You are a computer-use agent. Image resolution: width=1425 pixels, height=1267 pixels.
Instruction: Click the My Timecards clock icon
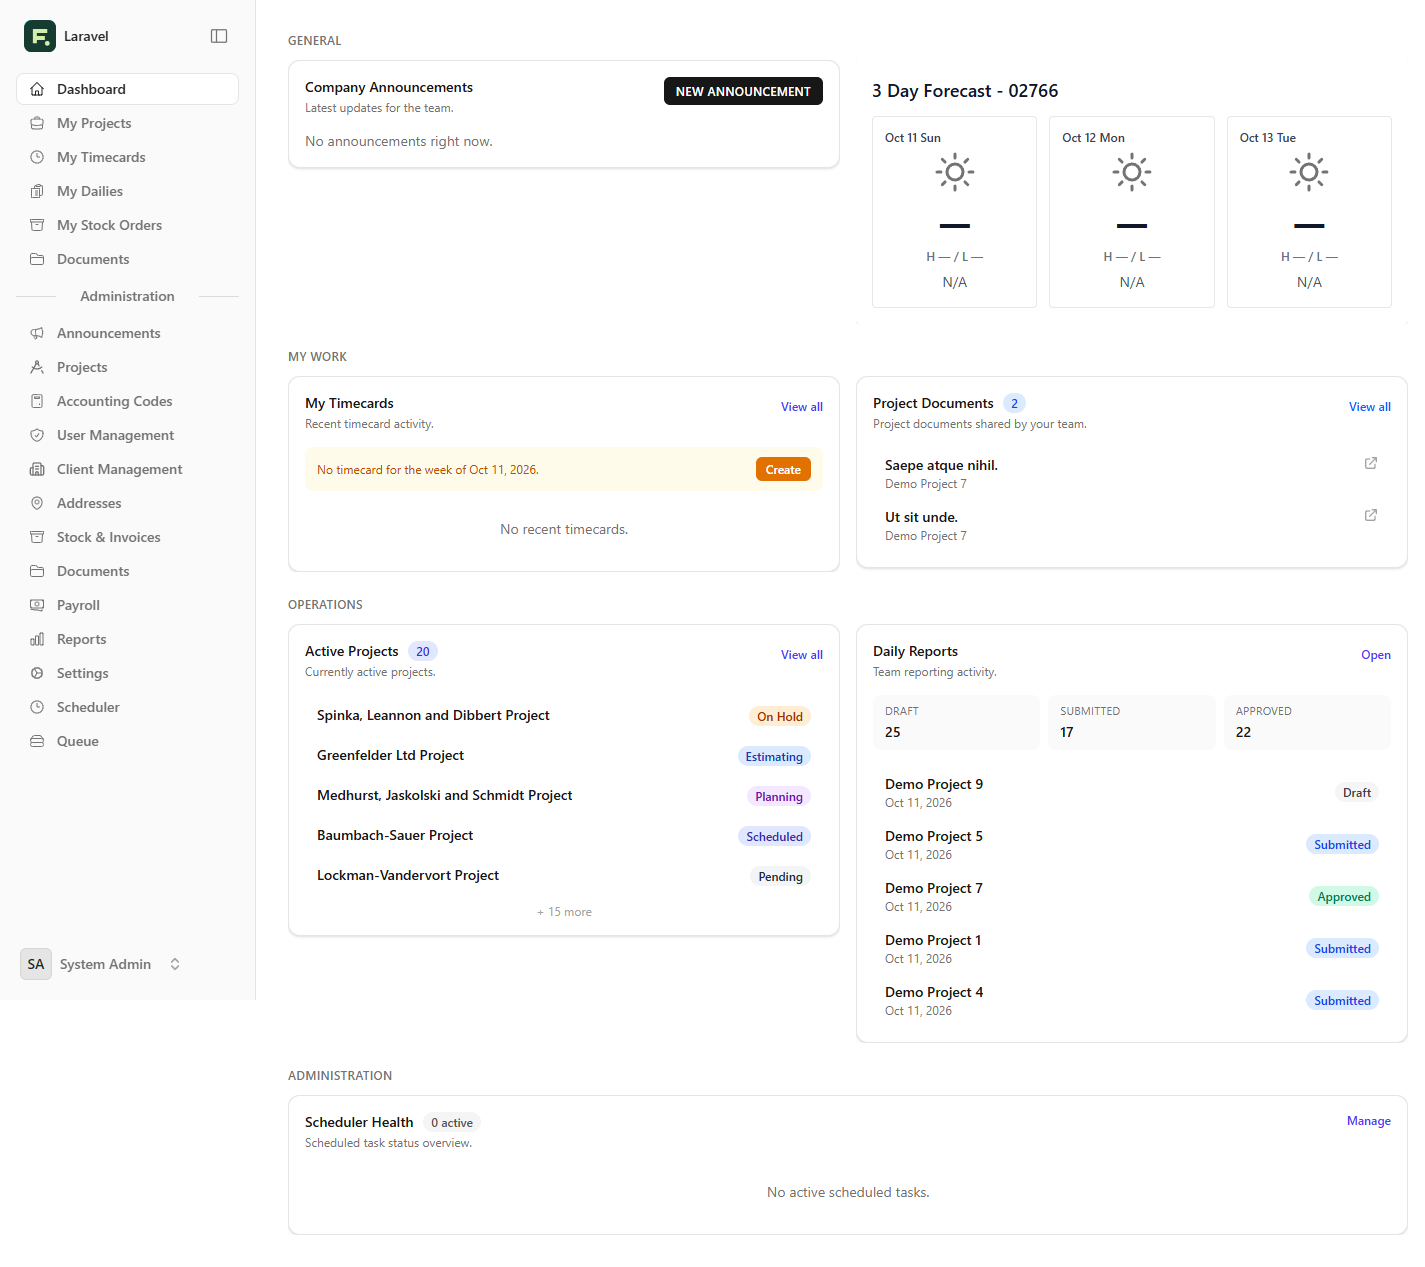37,157
